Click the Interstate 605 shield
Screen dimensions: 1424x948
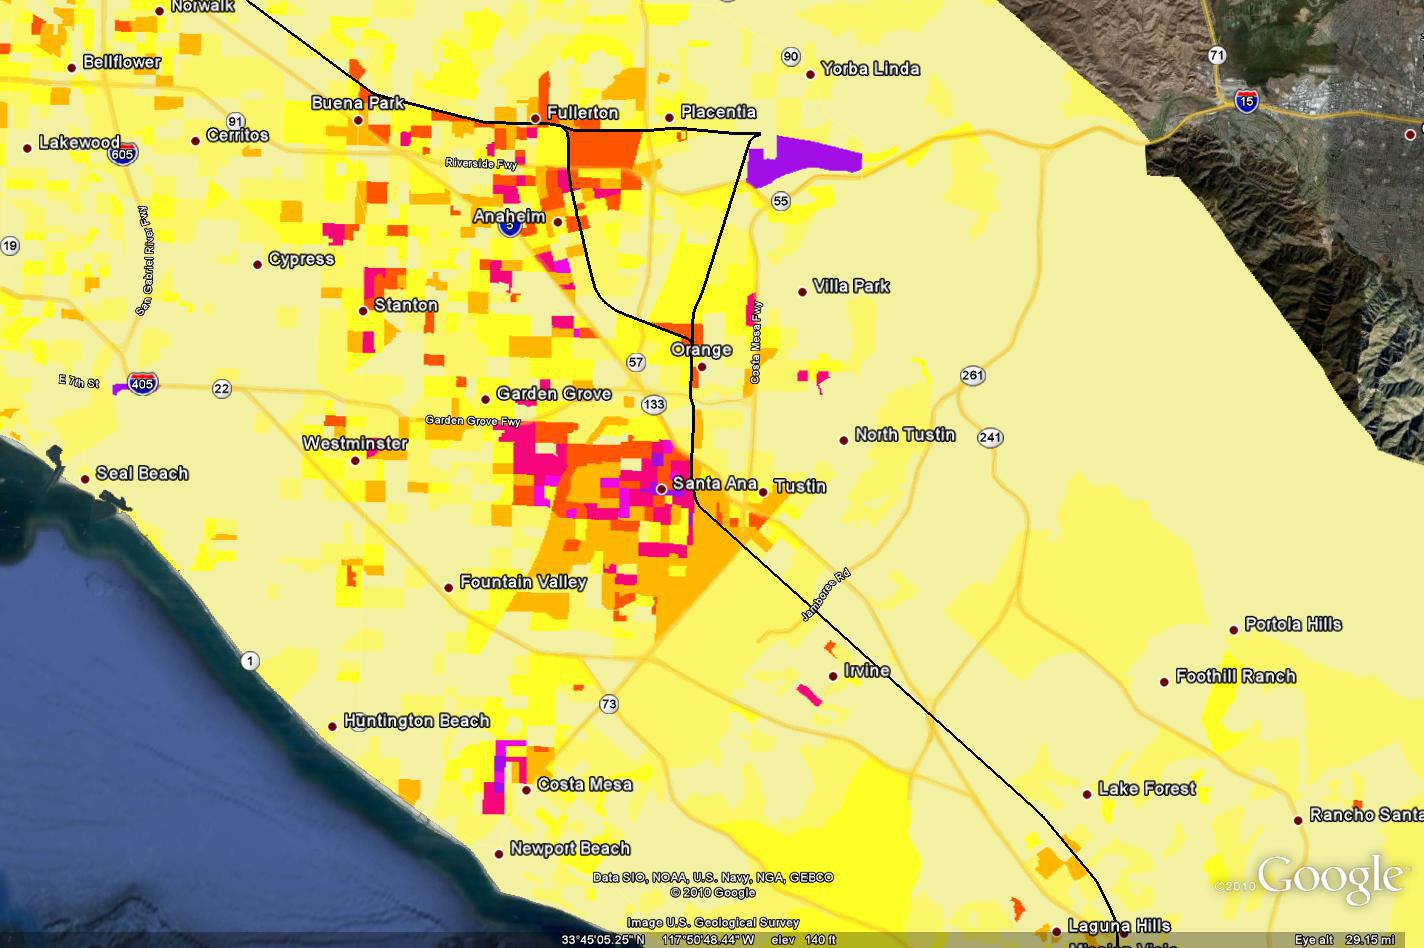pyautogui.click(x=124, y=153)
